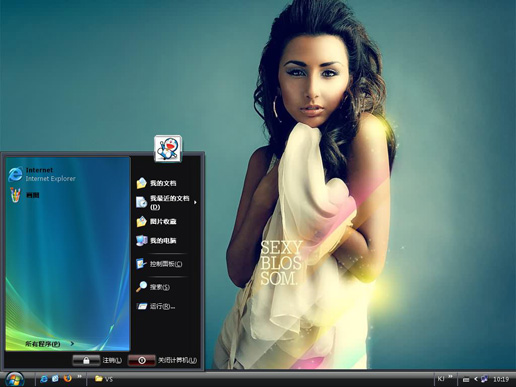Click the 控制面板 icon

click(x=141, y=264)
